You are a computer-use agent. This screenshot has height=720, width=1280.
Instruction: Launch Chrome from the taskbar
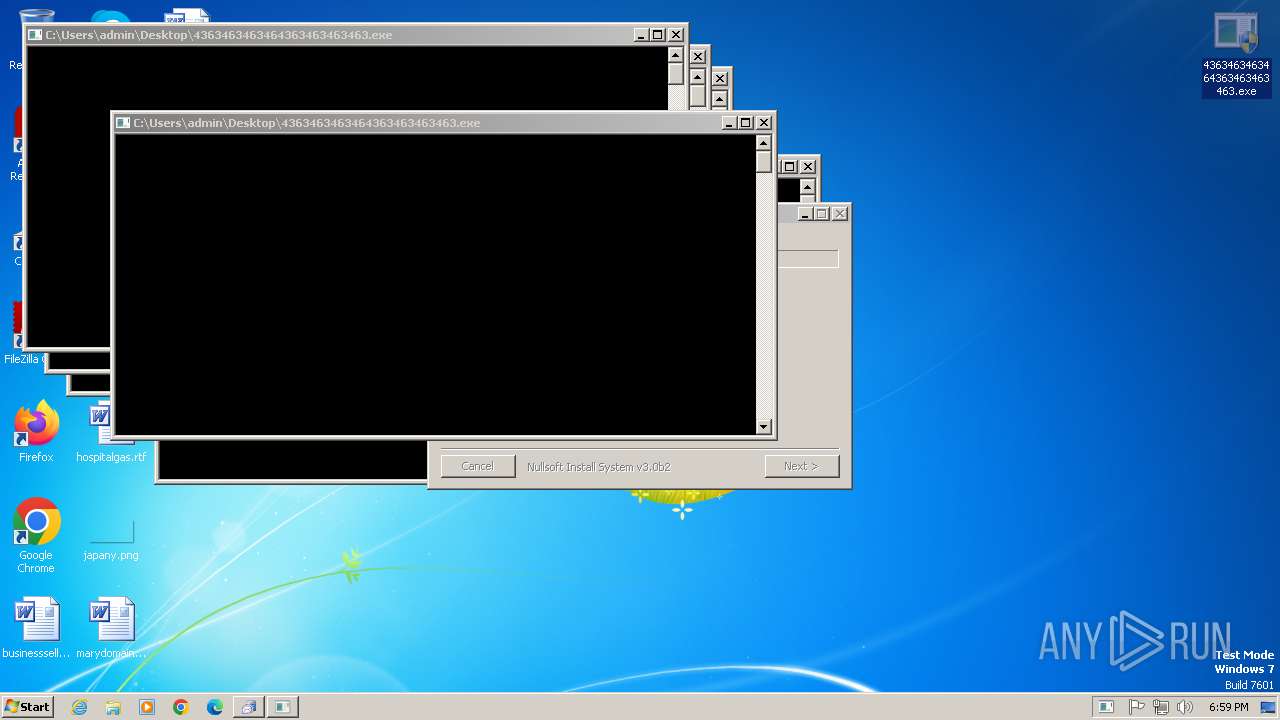(x=181, y=707)
